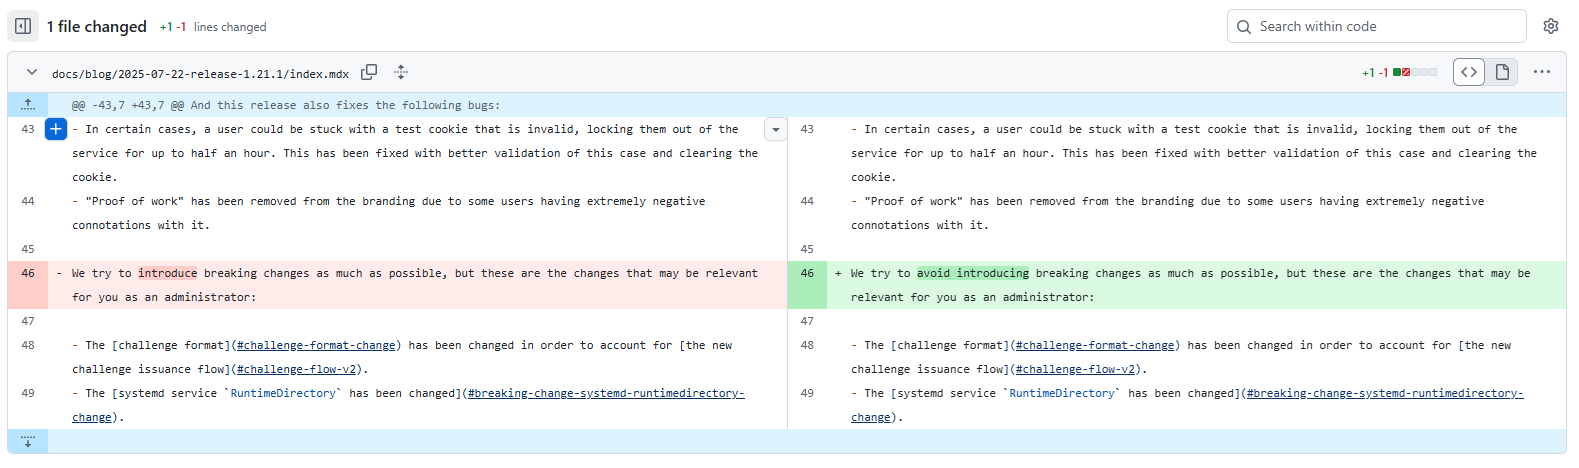Collapse the index.mdx file diff
Screen dimensions: 1579x468
pos(32,72)
